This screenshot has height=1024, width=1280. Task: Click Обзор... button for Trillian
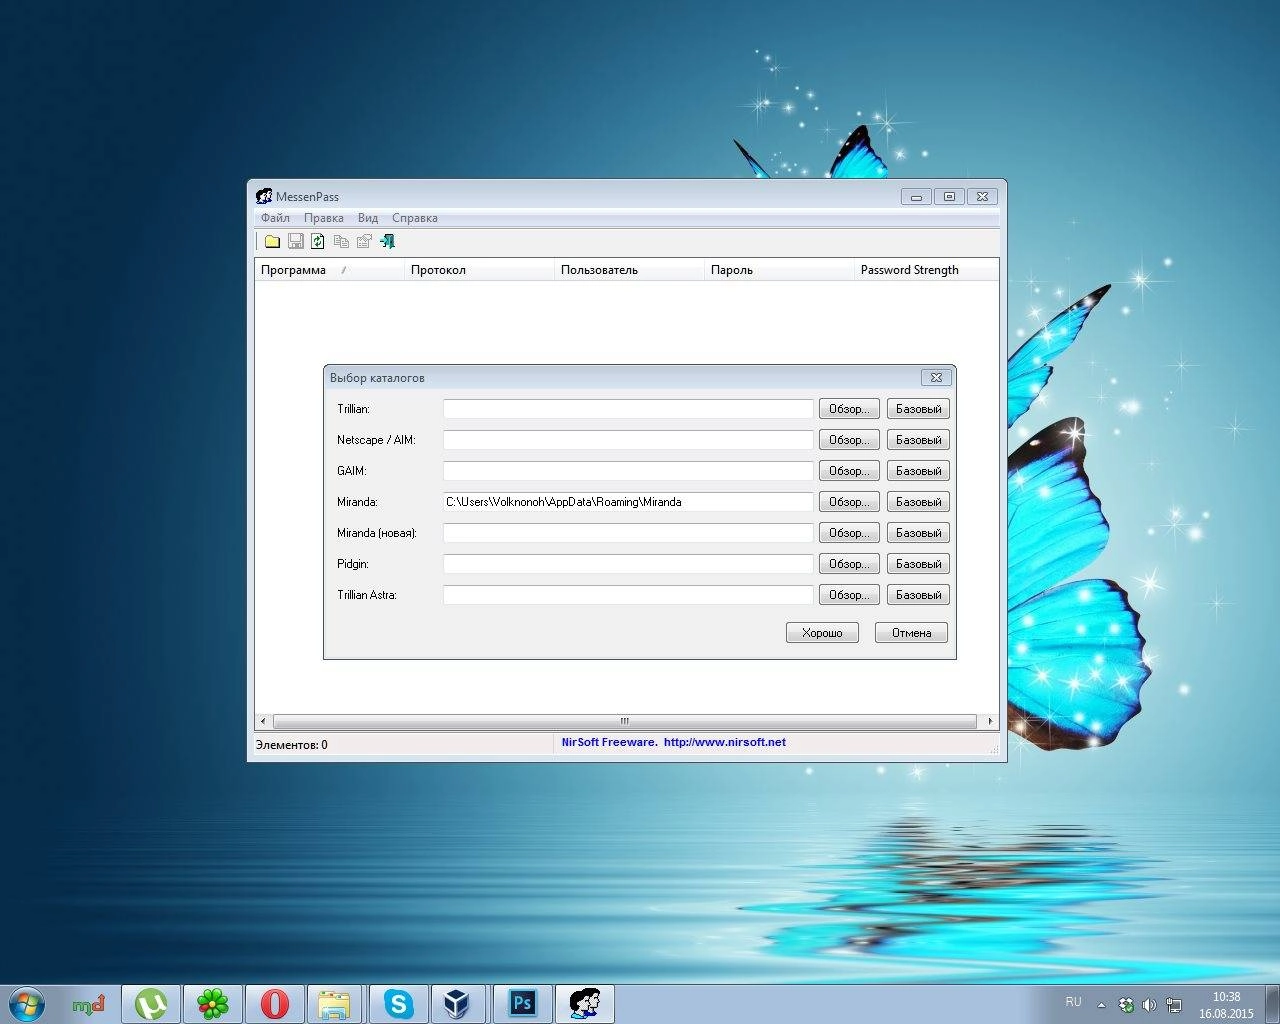click(x=850, y=409)
